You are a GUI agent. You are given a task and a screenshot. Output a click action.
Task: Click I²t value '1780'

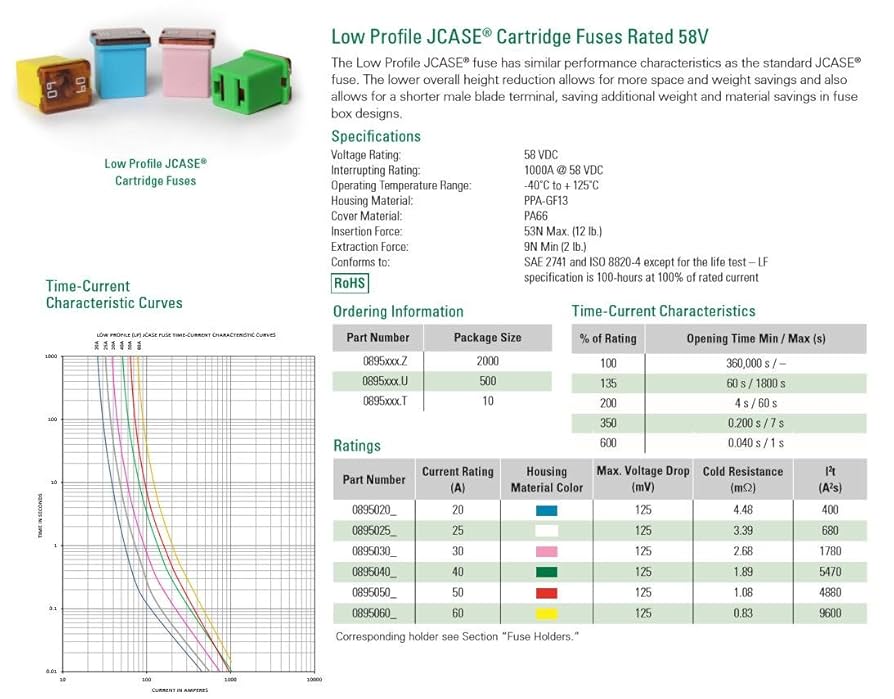830,551
